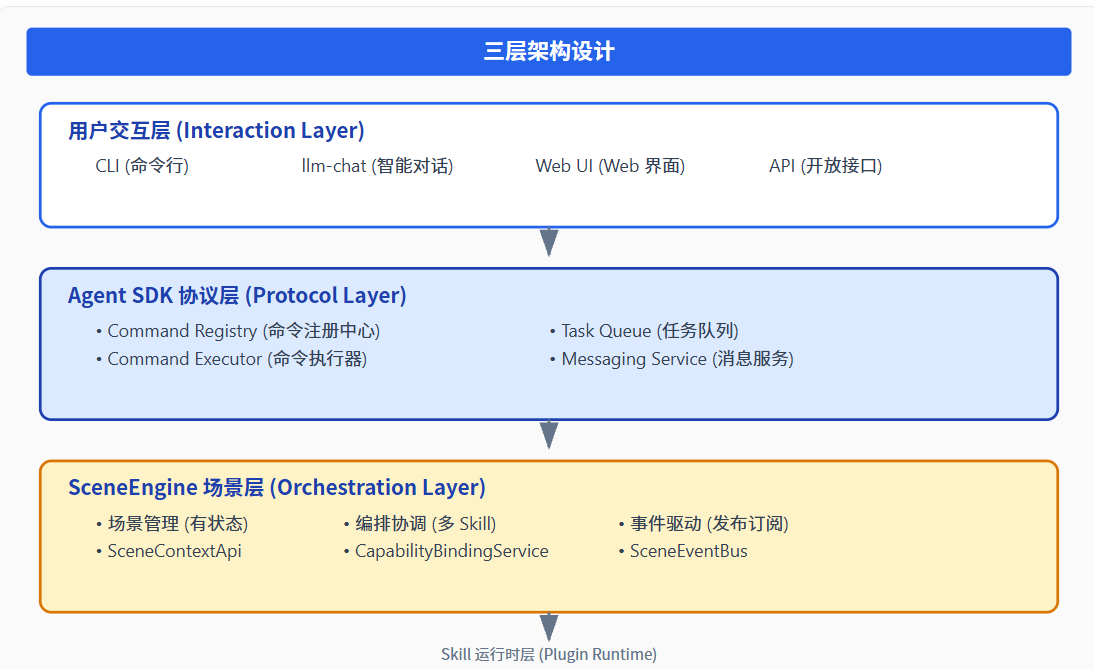The width and height of the screenshot is (1094, 669).
Task: Click Skill 运行时层 (Plugin Runtime) label
Action: point(549,654)
